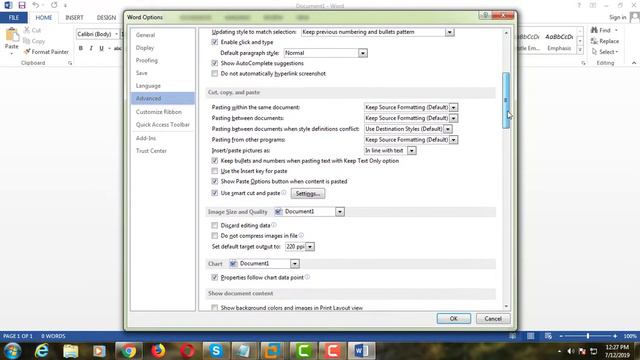Click the Word Options vertical scrollbar thumb
Viewport: 640px width, 360px height.
pyautogui.click(x=506, y=100)
